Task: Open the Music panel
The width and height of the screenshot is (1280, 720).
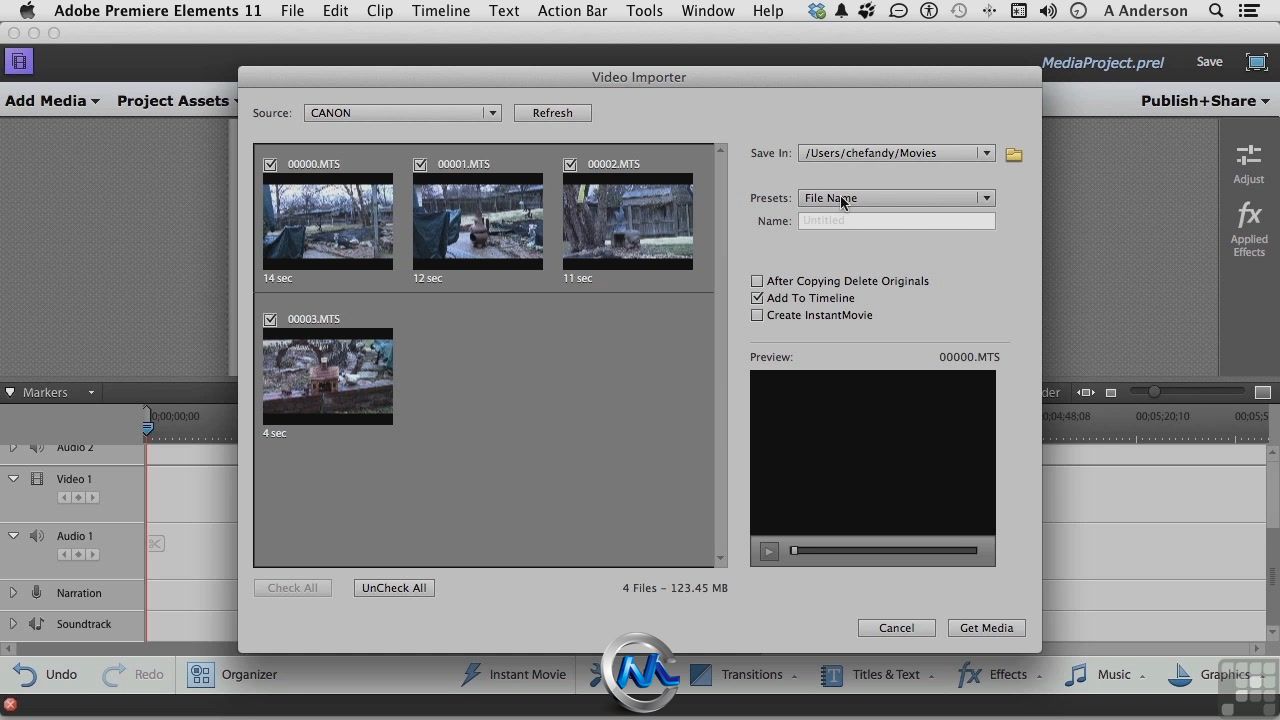Action: click(1104, 675)
